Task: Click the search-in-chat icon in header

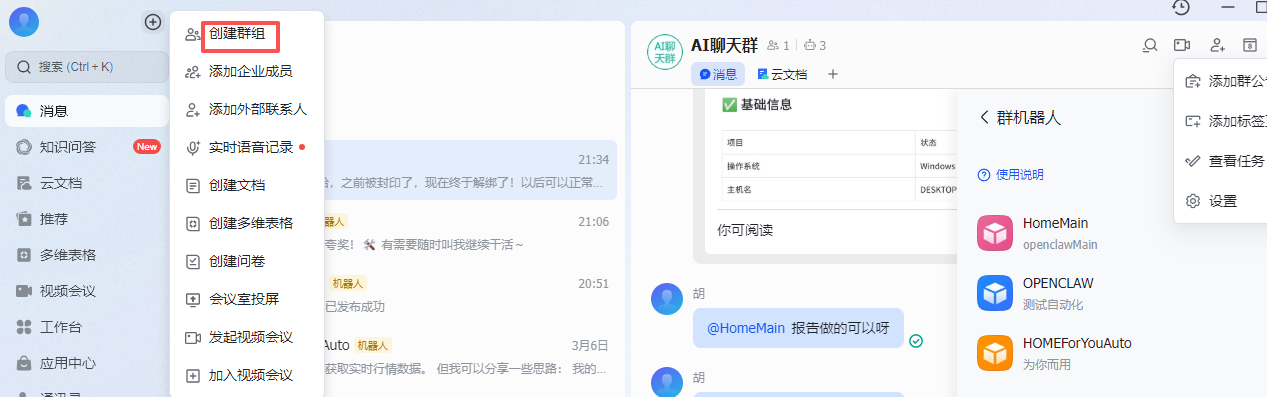Action: point(1150,45)
